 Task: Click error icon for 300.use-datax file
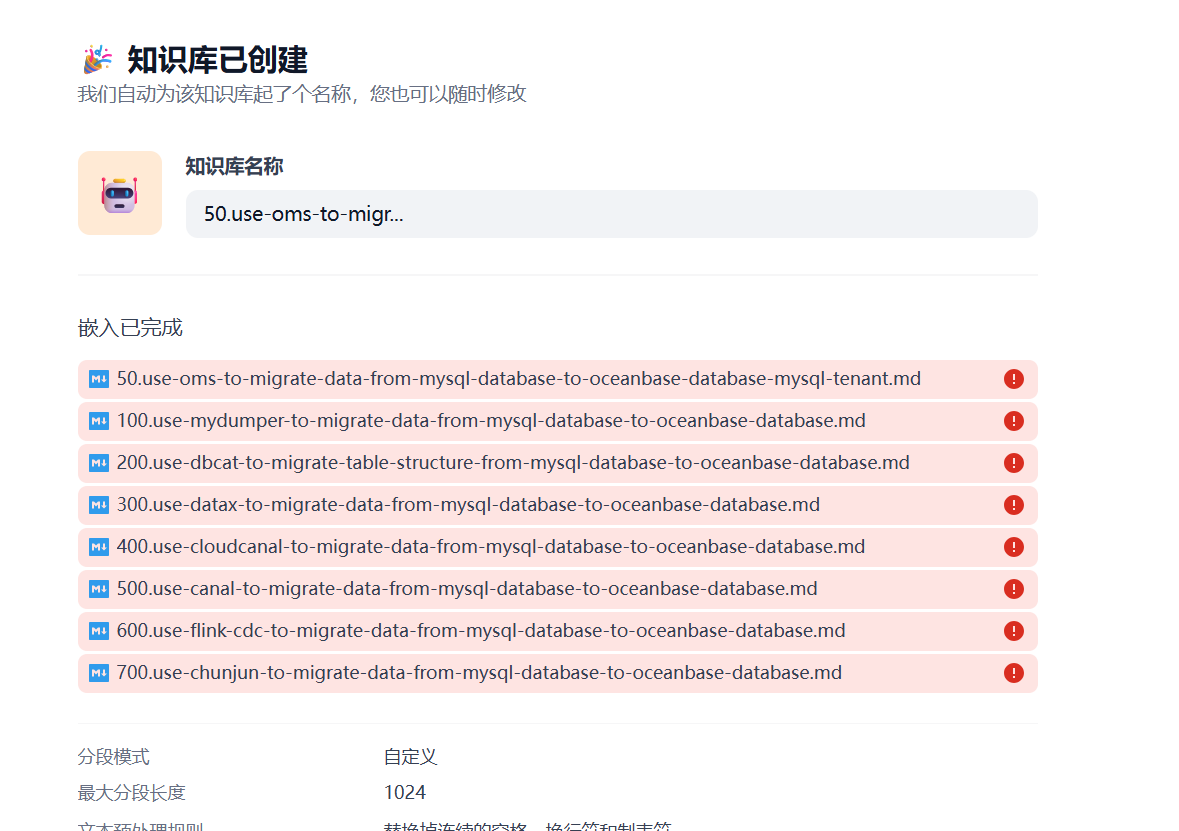pos(1013,505)
